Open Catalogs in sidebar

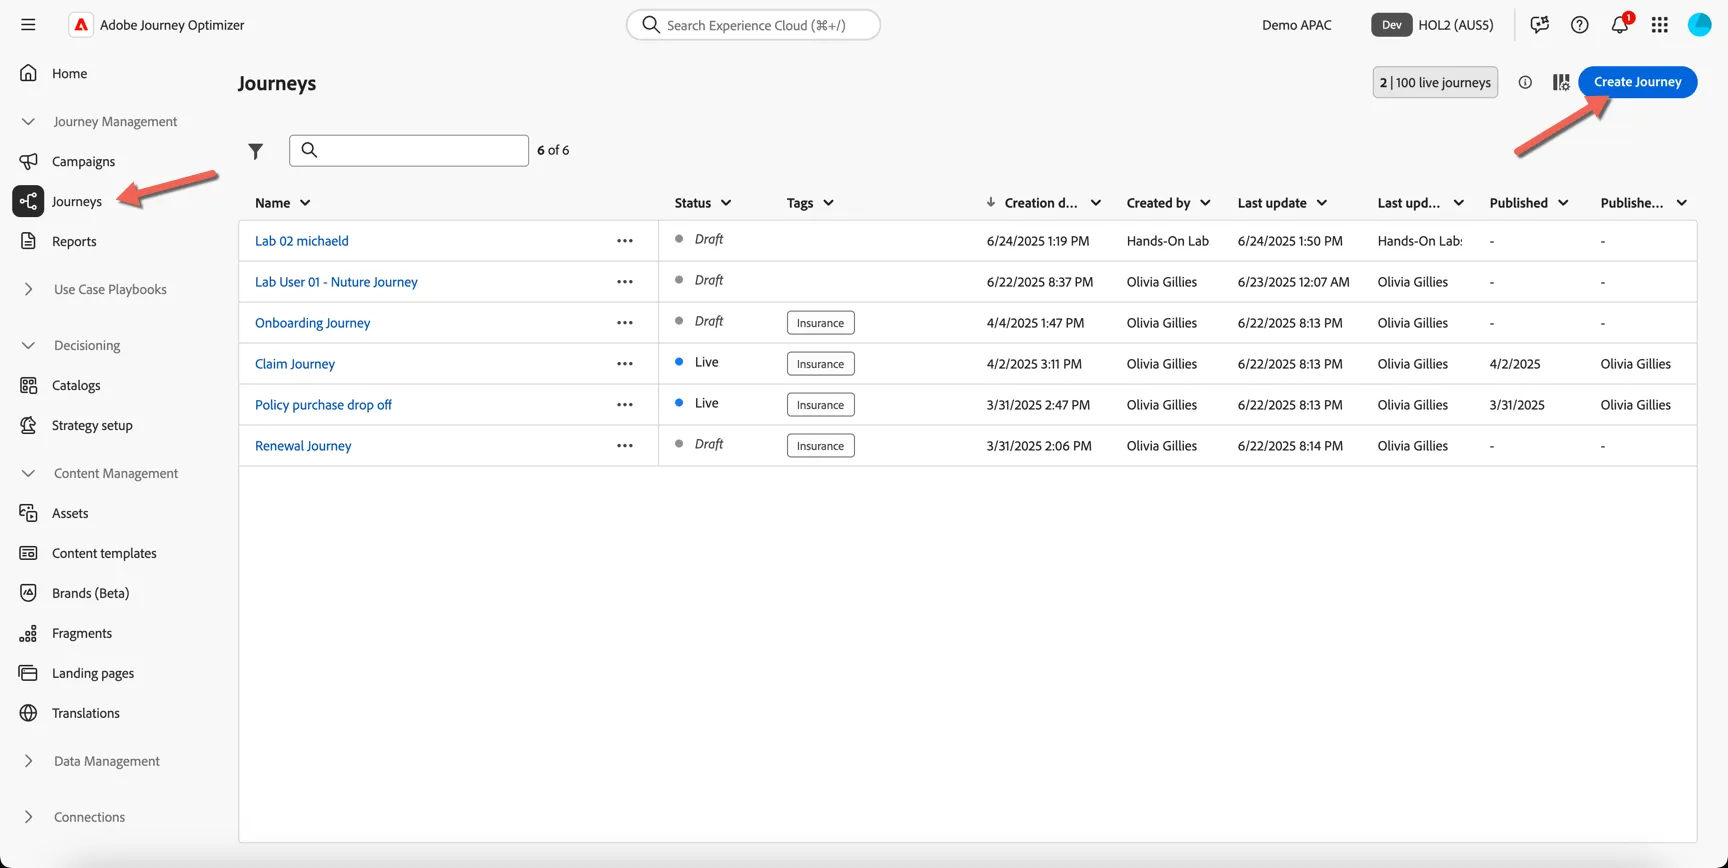point(76,385)
